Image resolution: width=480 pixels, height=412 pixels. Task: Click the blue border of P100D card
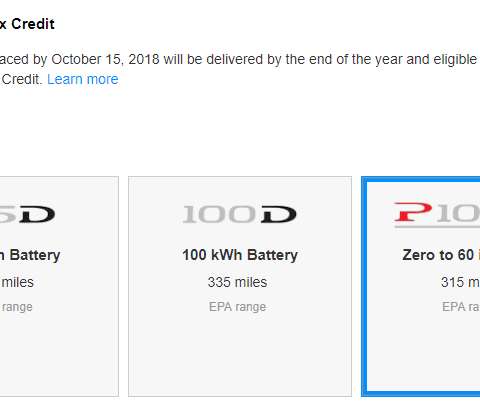coord(364,286)
